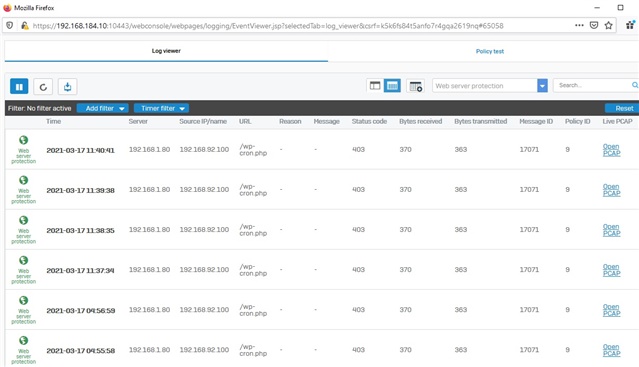Refresh the log viewer
Viewport: 639px width, 367px height.
(43, 86)
